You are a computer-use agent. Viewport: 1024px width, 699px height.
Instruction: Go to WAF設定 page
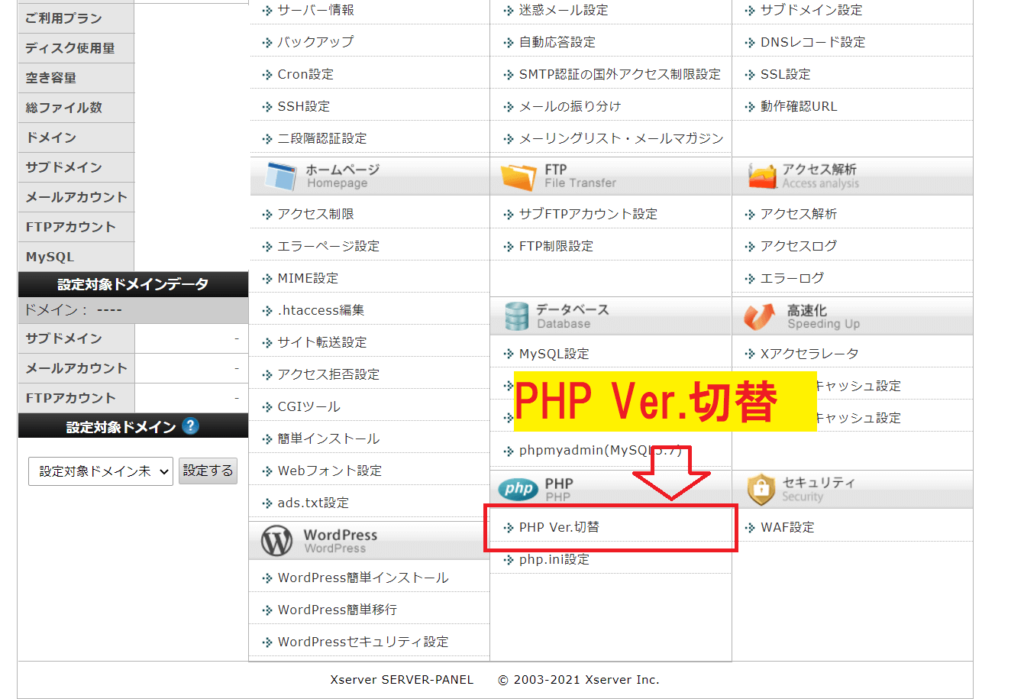point(787,527)
